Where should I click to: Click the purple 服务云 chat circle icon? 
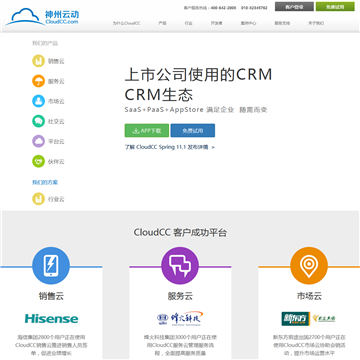pos(180,266)
